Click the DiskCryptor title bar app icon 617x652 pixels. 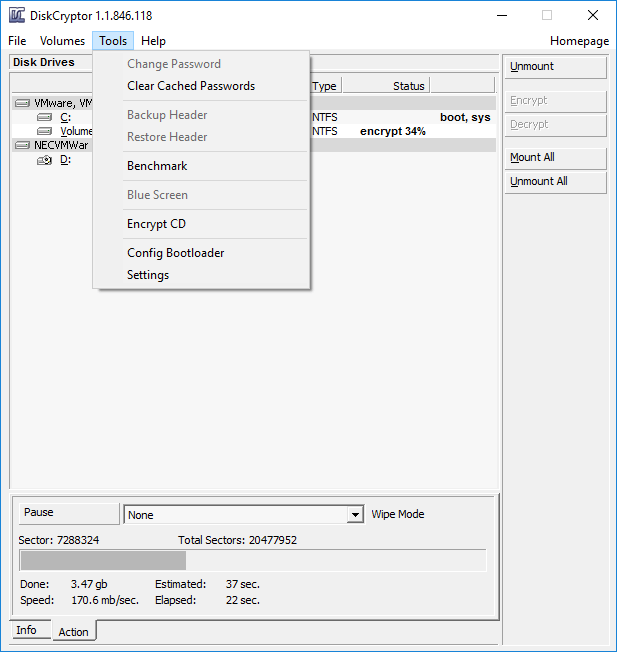point(17,15)
